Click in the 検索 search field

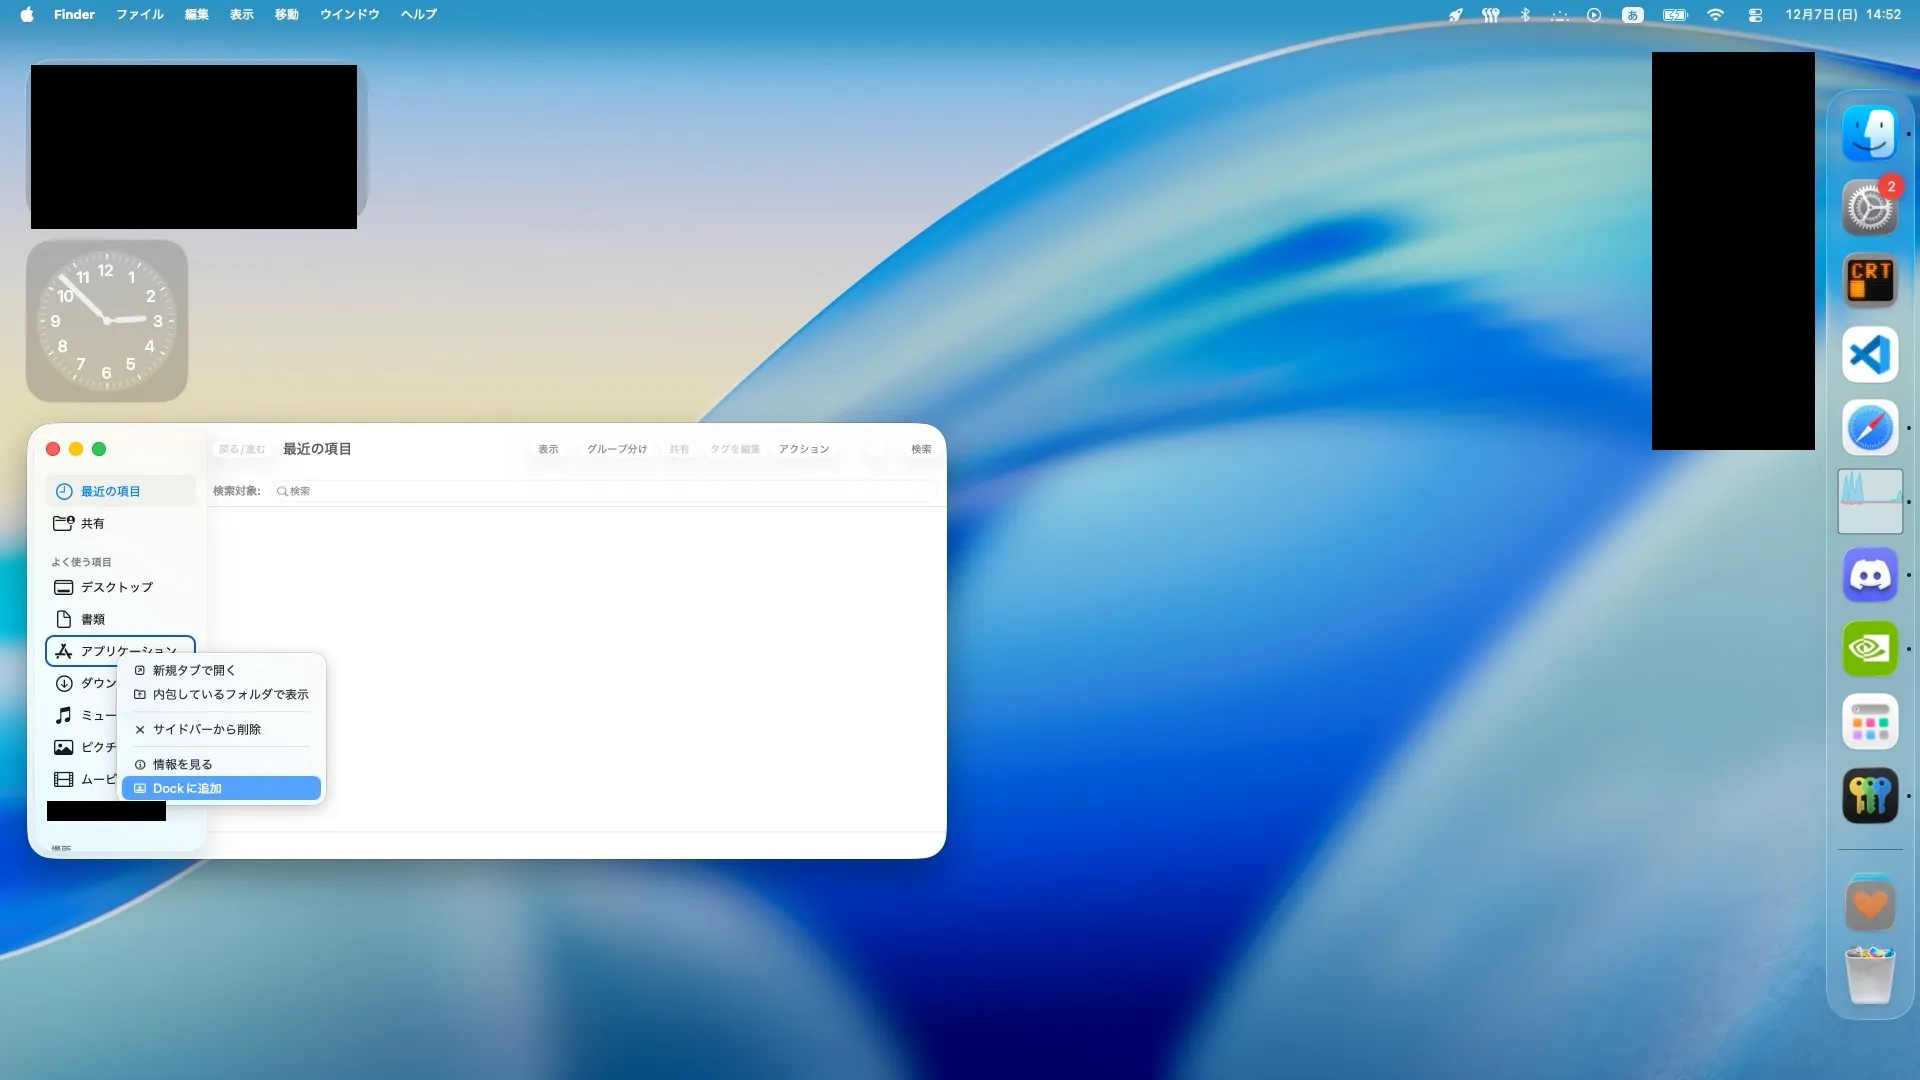(600, 491)
